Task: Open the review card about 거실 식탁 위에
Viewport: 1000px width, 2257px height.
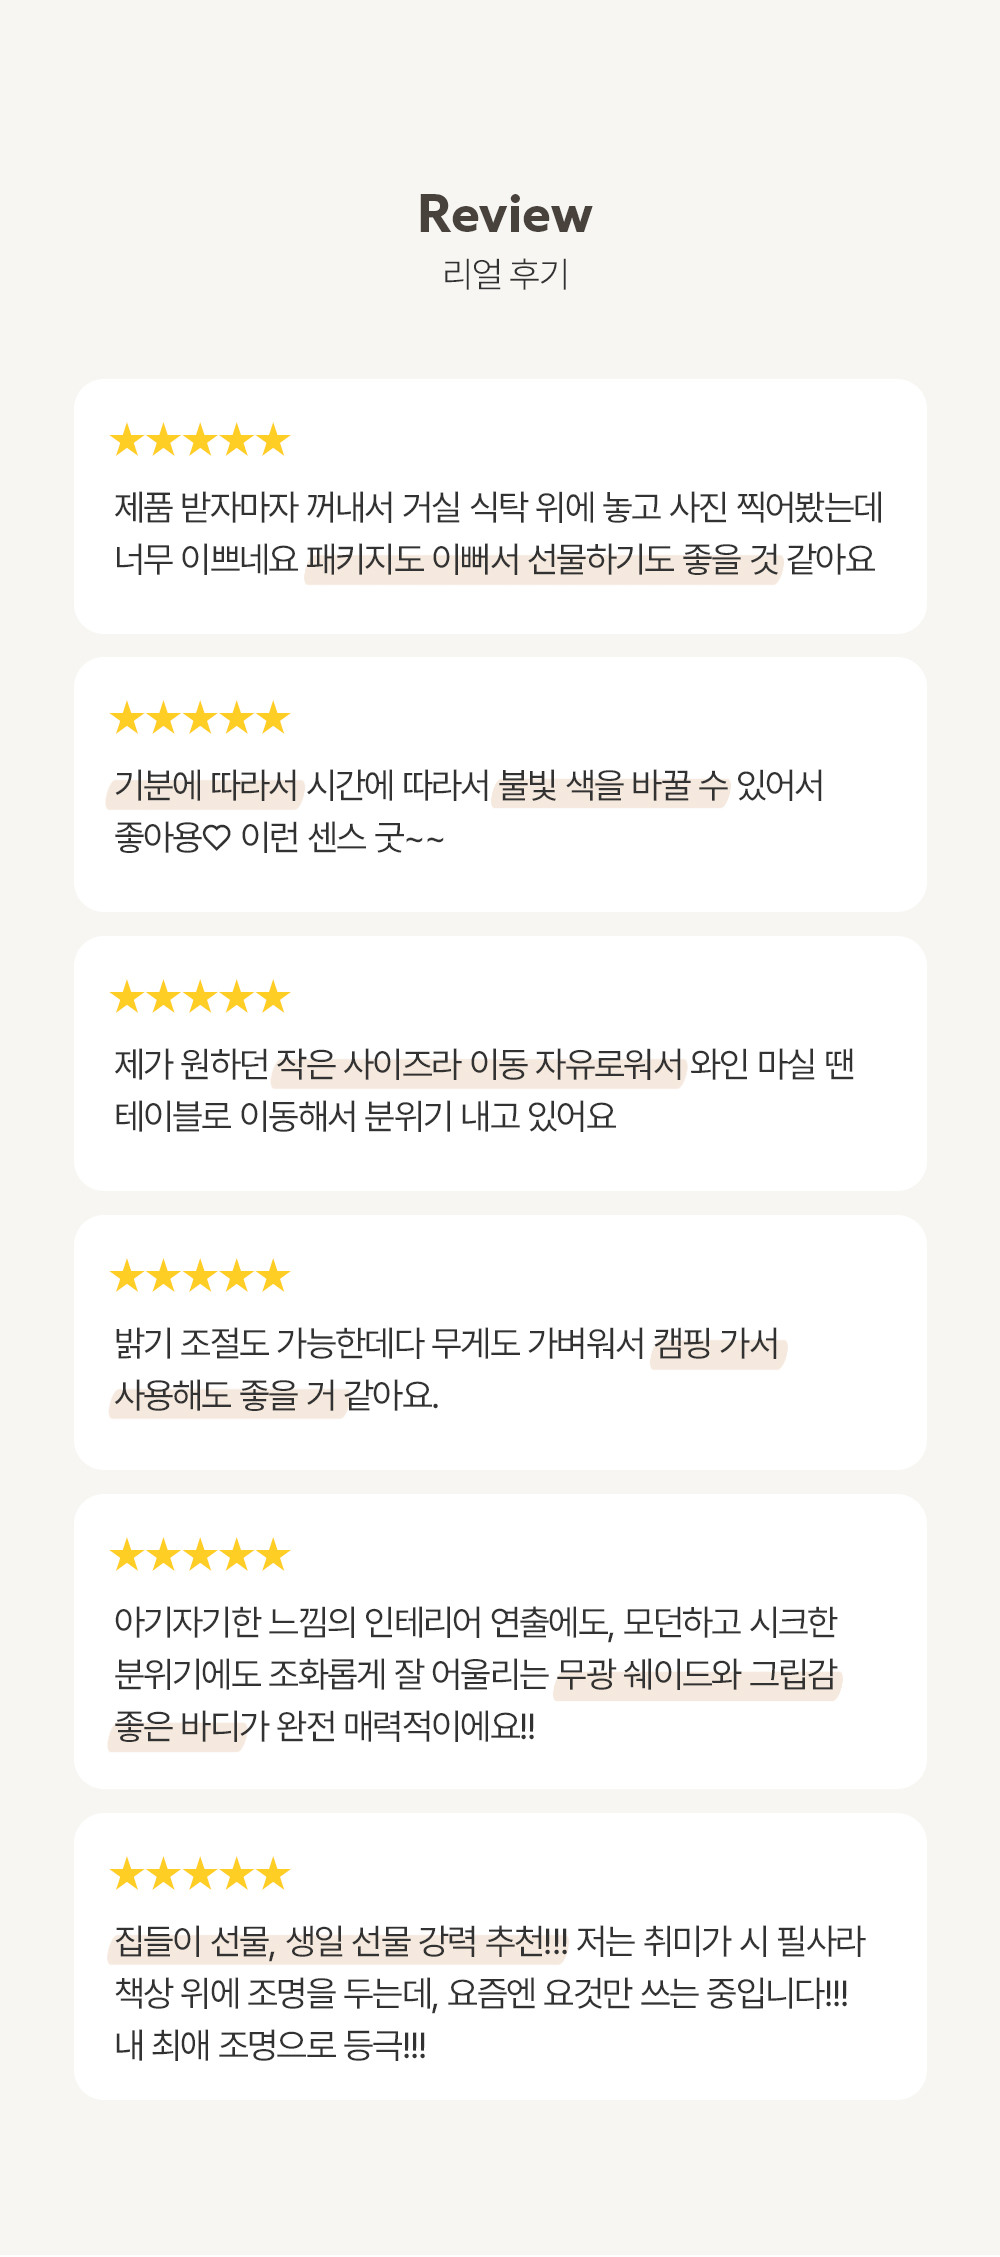Action: click(500, 506)
